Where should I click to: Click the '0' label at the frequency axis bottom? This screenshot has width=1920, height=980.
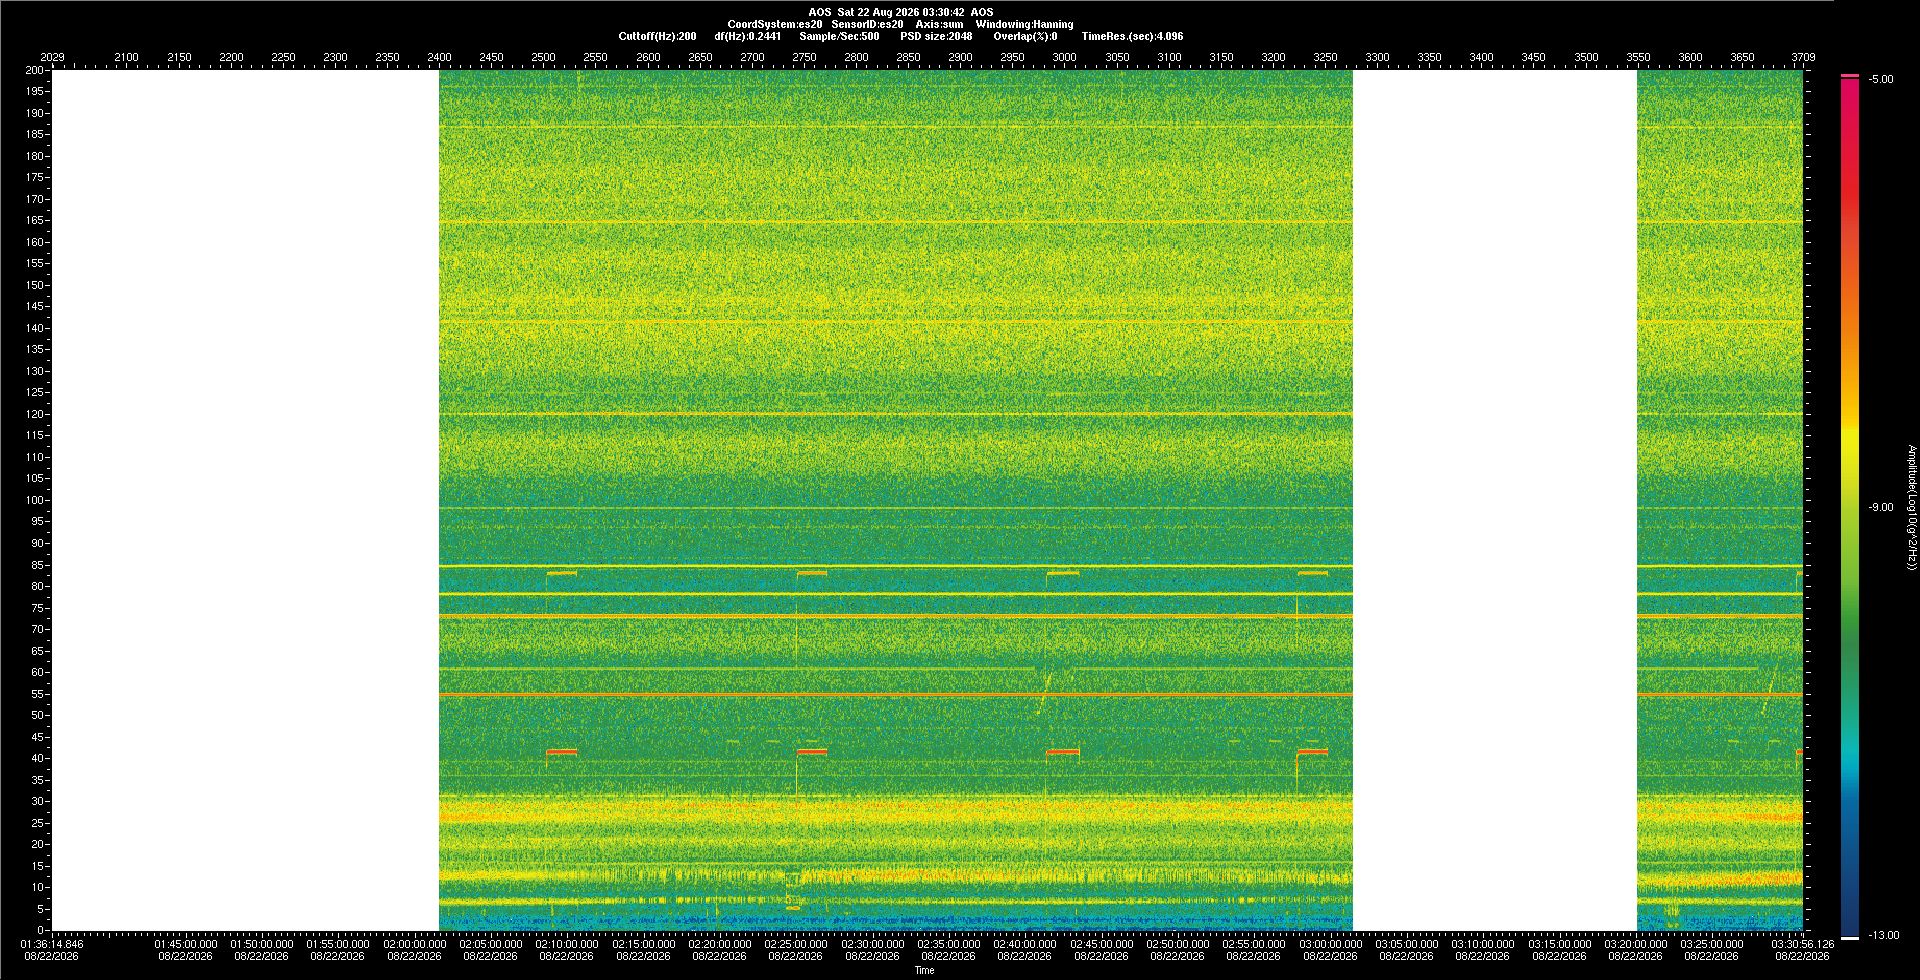click(41, 930)
